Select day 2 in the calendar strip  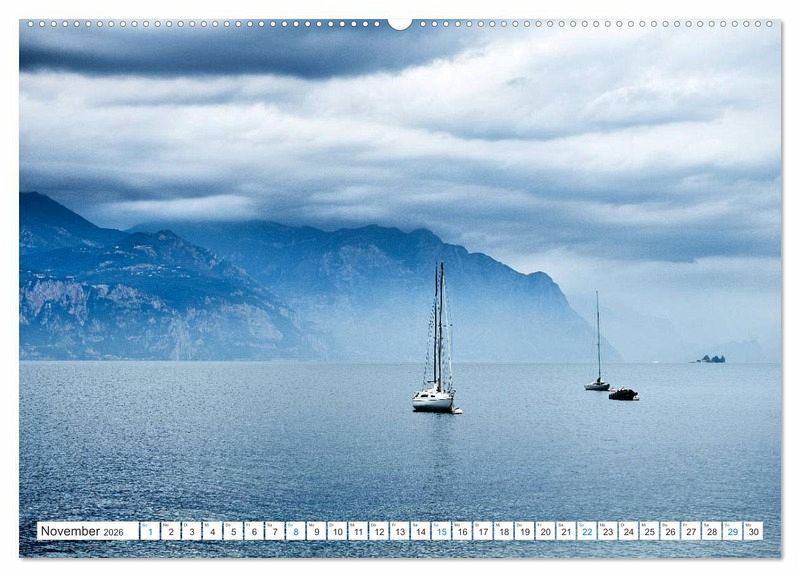click(171, 531)
